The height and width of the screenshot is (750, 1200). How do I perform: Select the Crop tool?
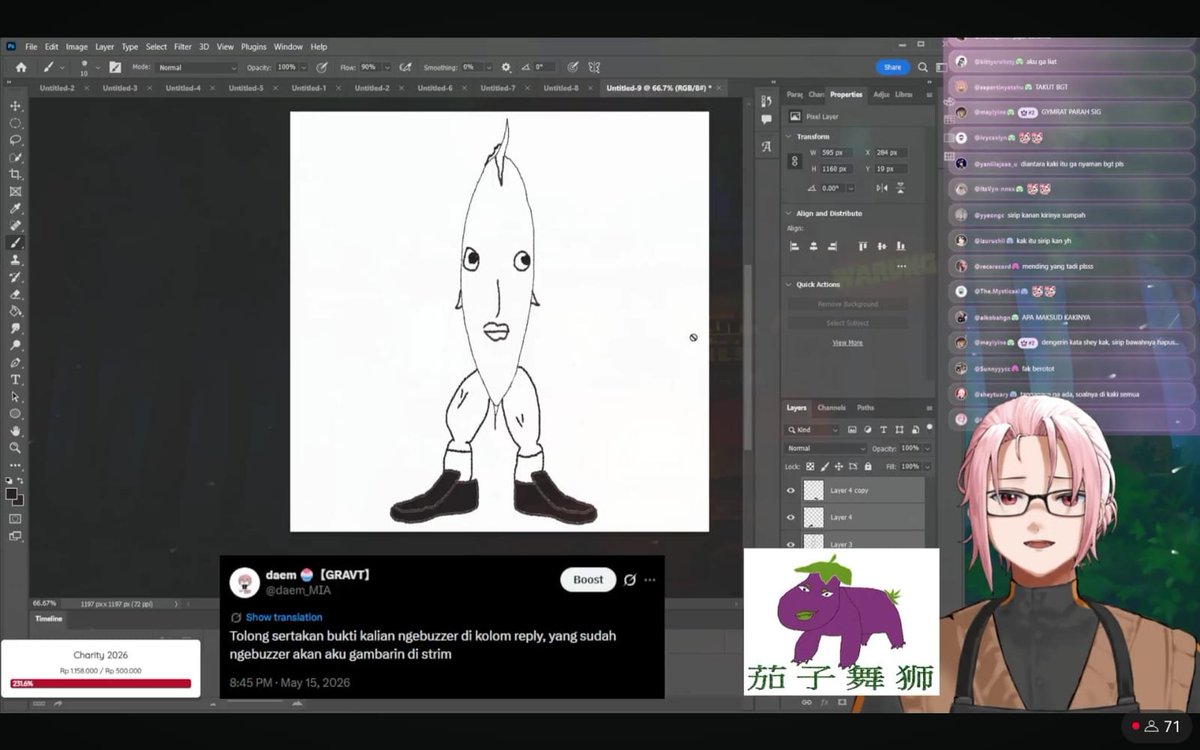pyautogui.click(x=15, y=174)
